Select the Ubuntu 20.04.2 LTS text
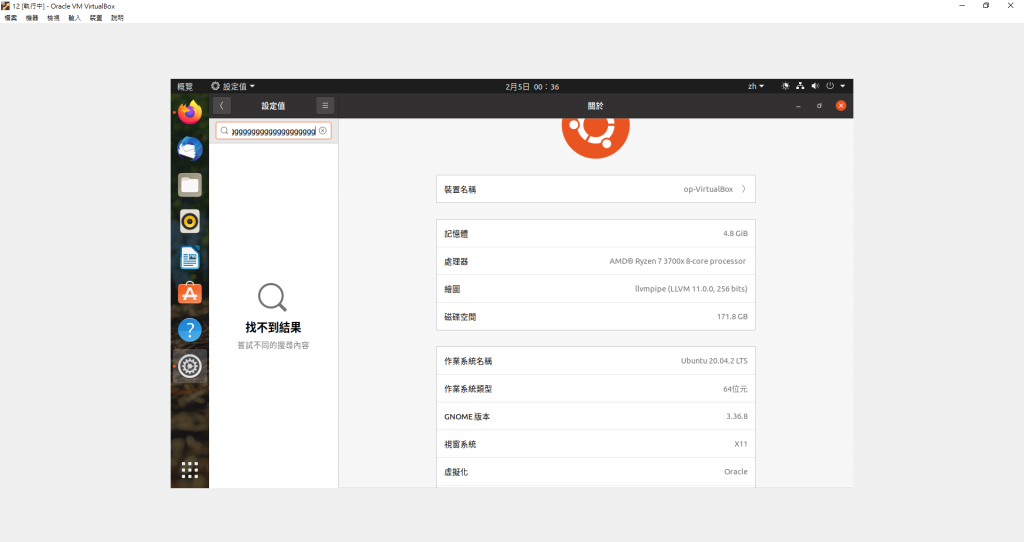1024x542 pixels. [714, 360]
